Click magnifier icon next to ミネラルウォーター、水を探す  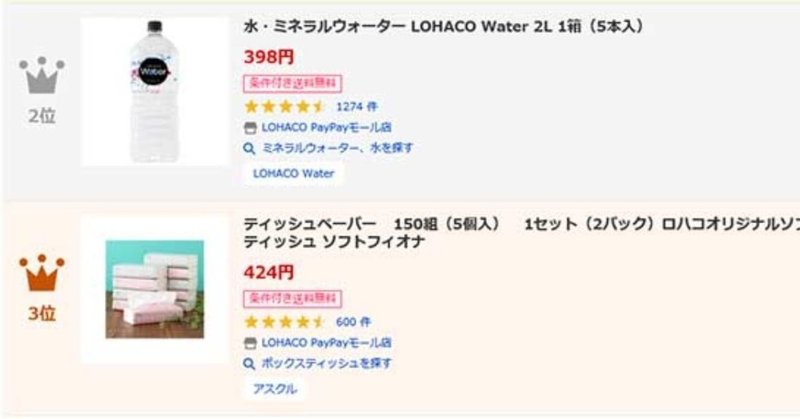tap(250, 147)
